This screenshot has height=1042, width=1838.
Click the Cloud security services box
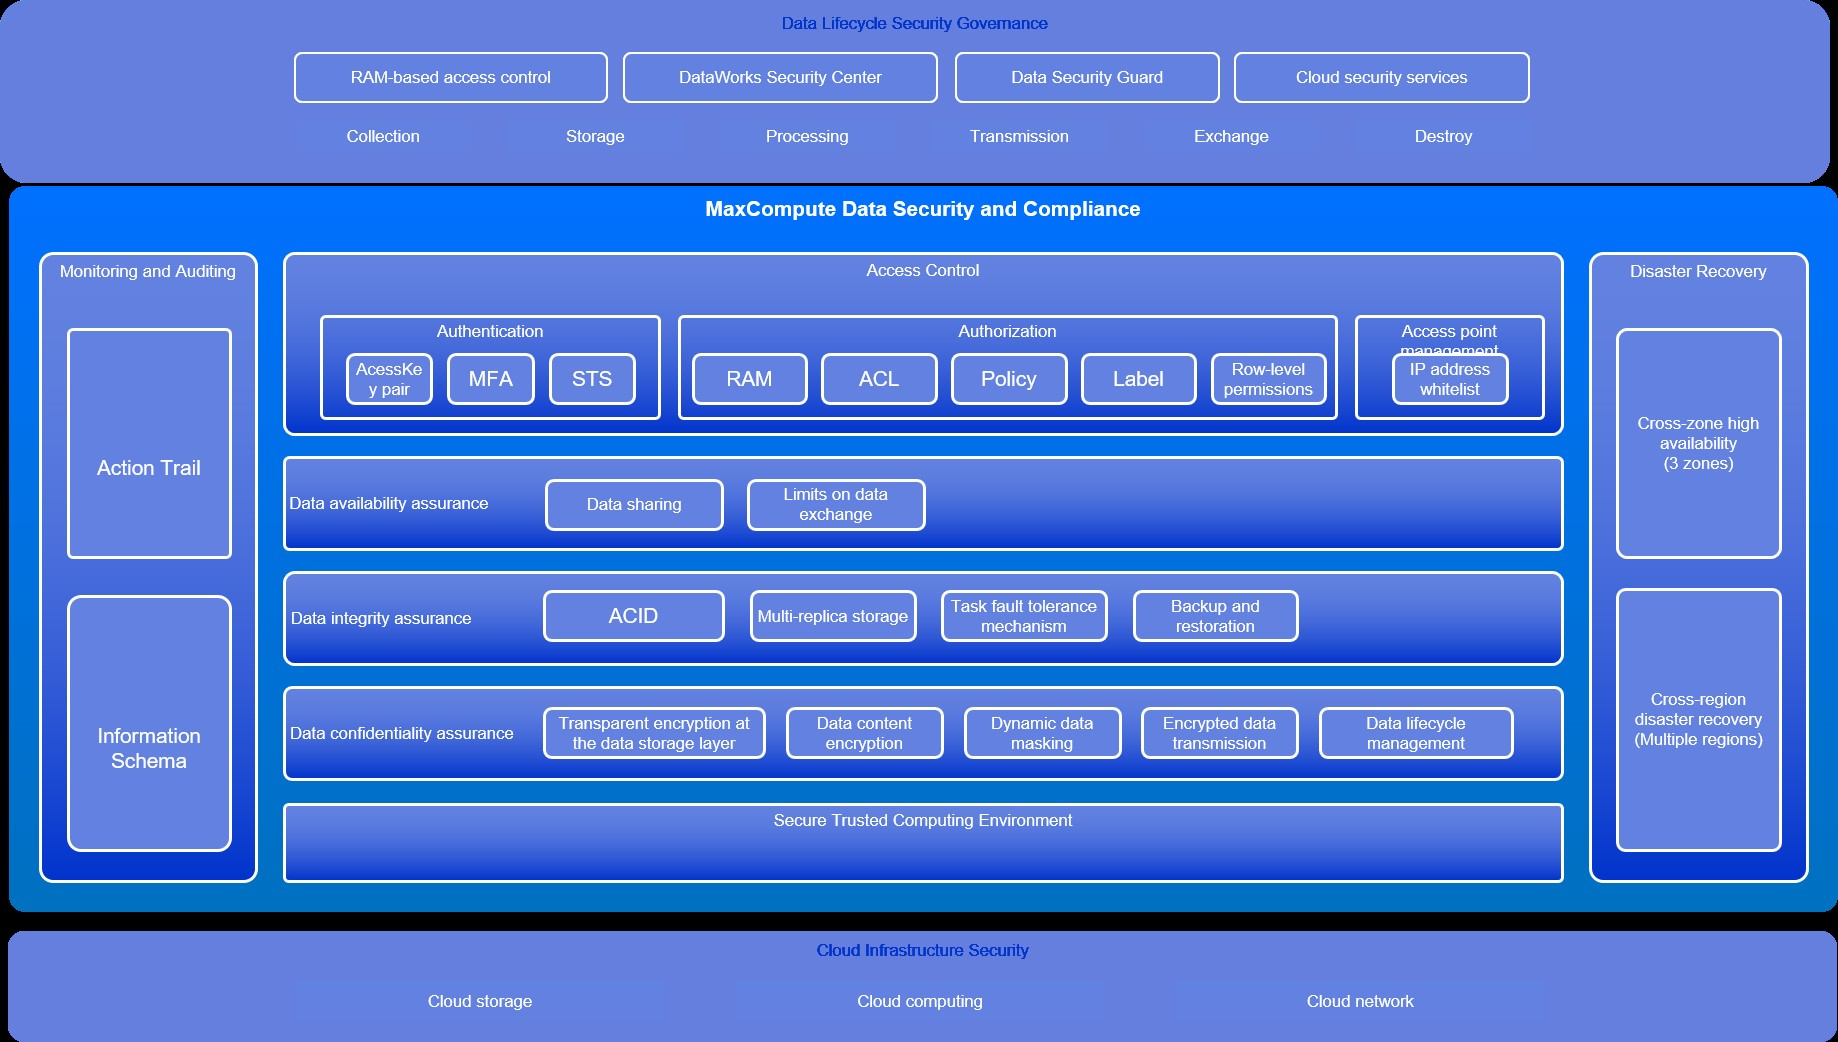coord(1381,77)
